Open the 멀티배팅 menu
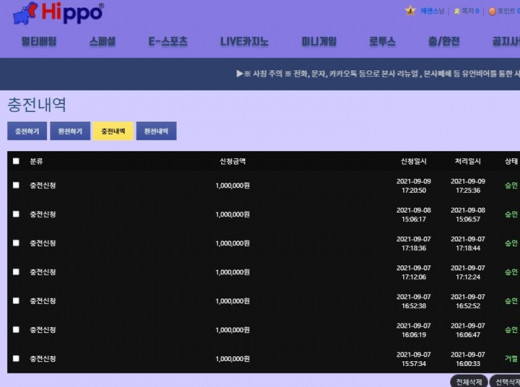Screen dimensions: 520x387 pyautogui.click(x=39, y=42)
